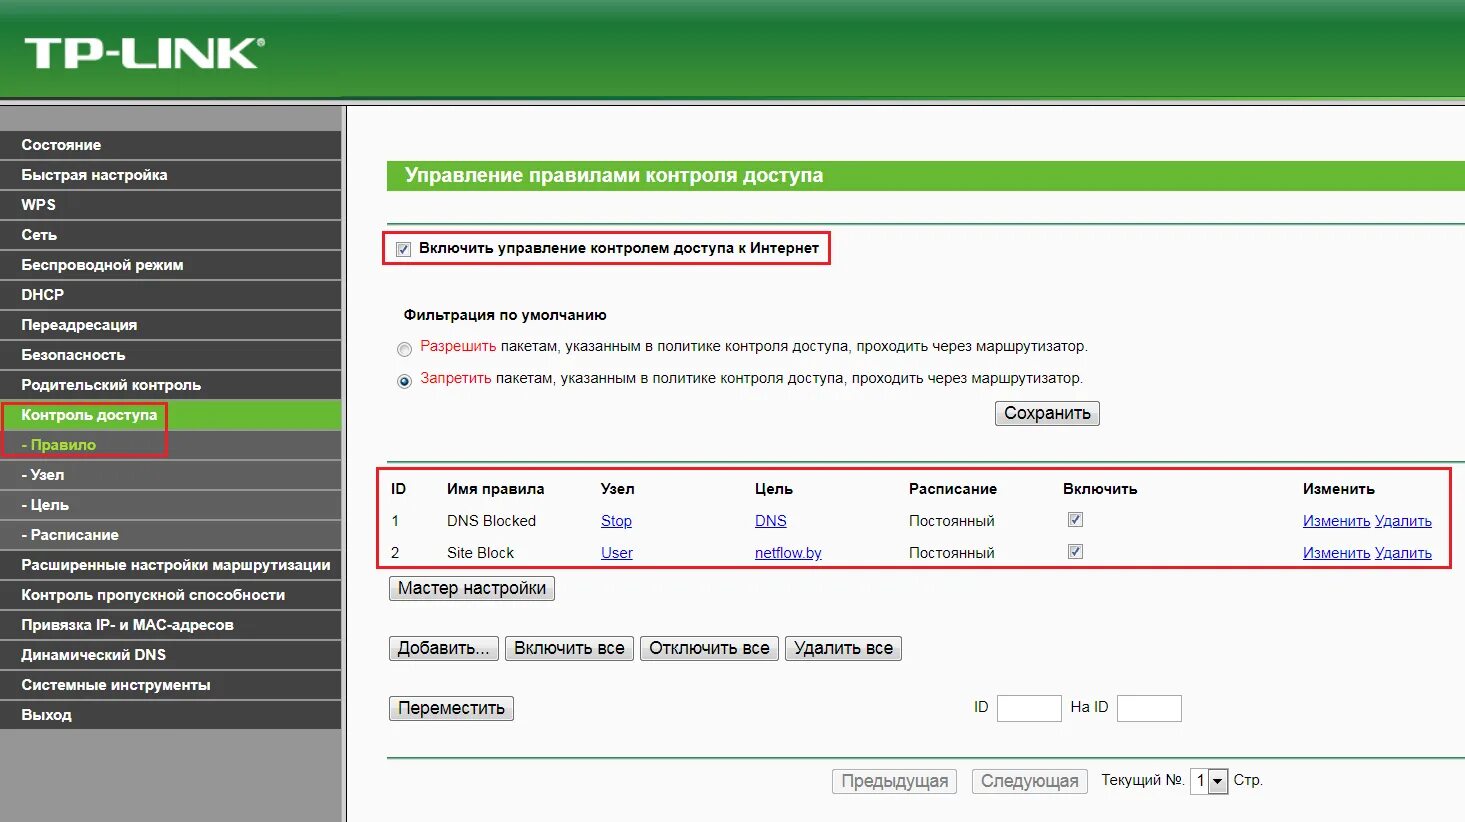This screenshot has height=822, width=1465.
Task: Open the netflow.by target link
Action: (x=788, y=553)
